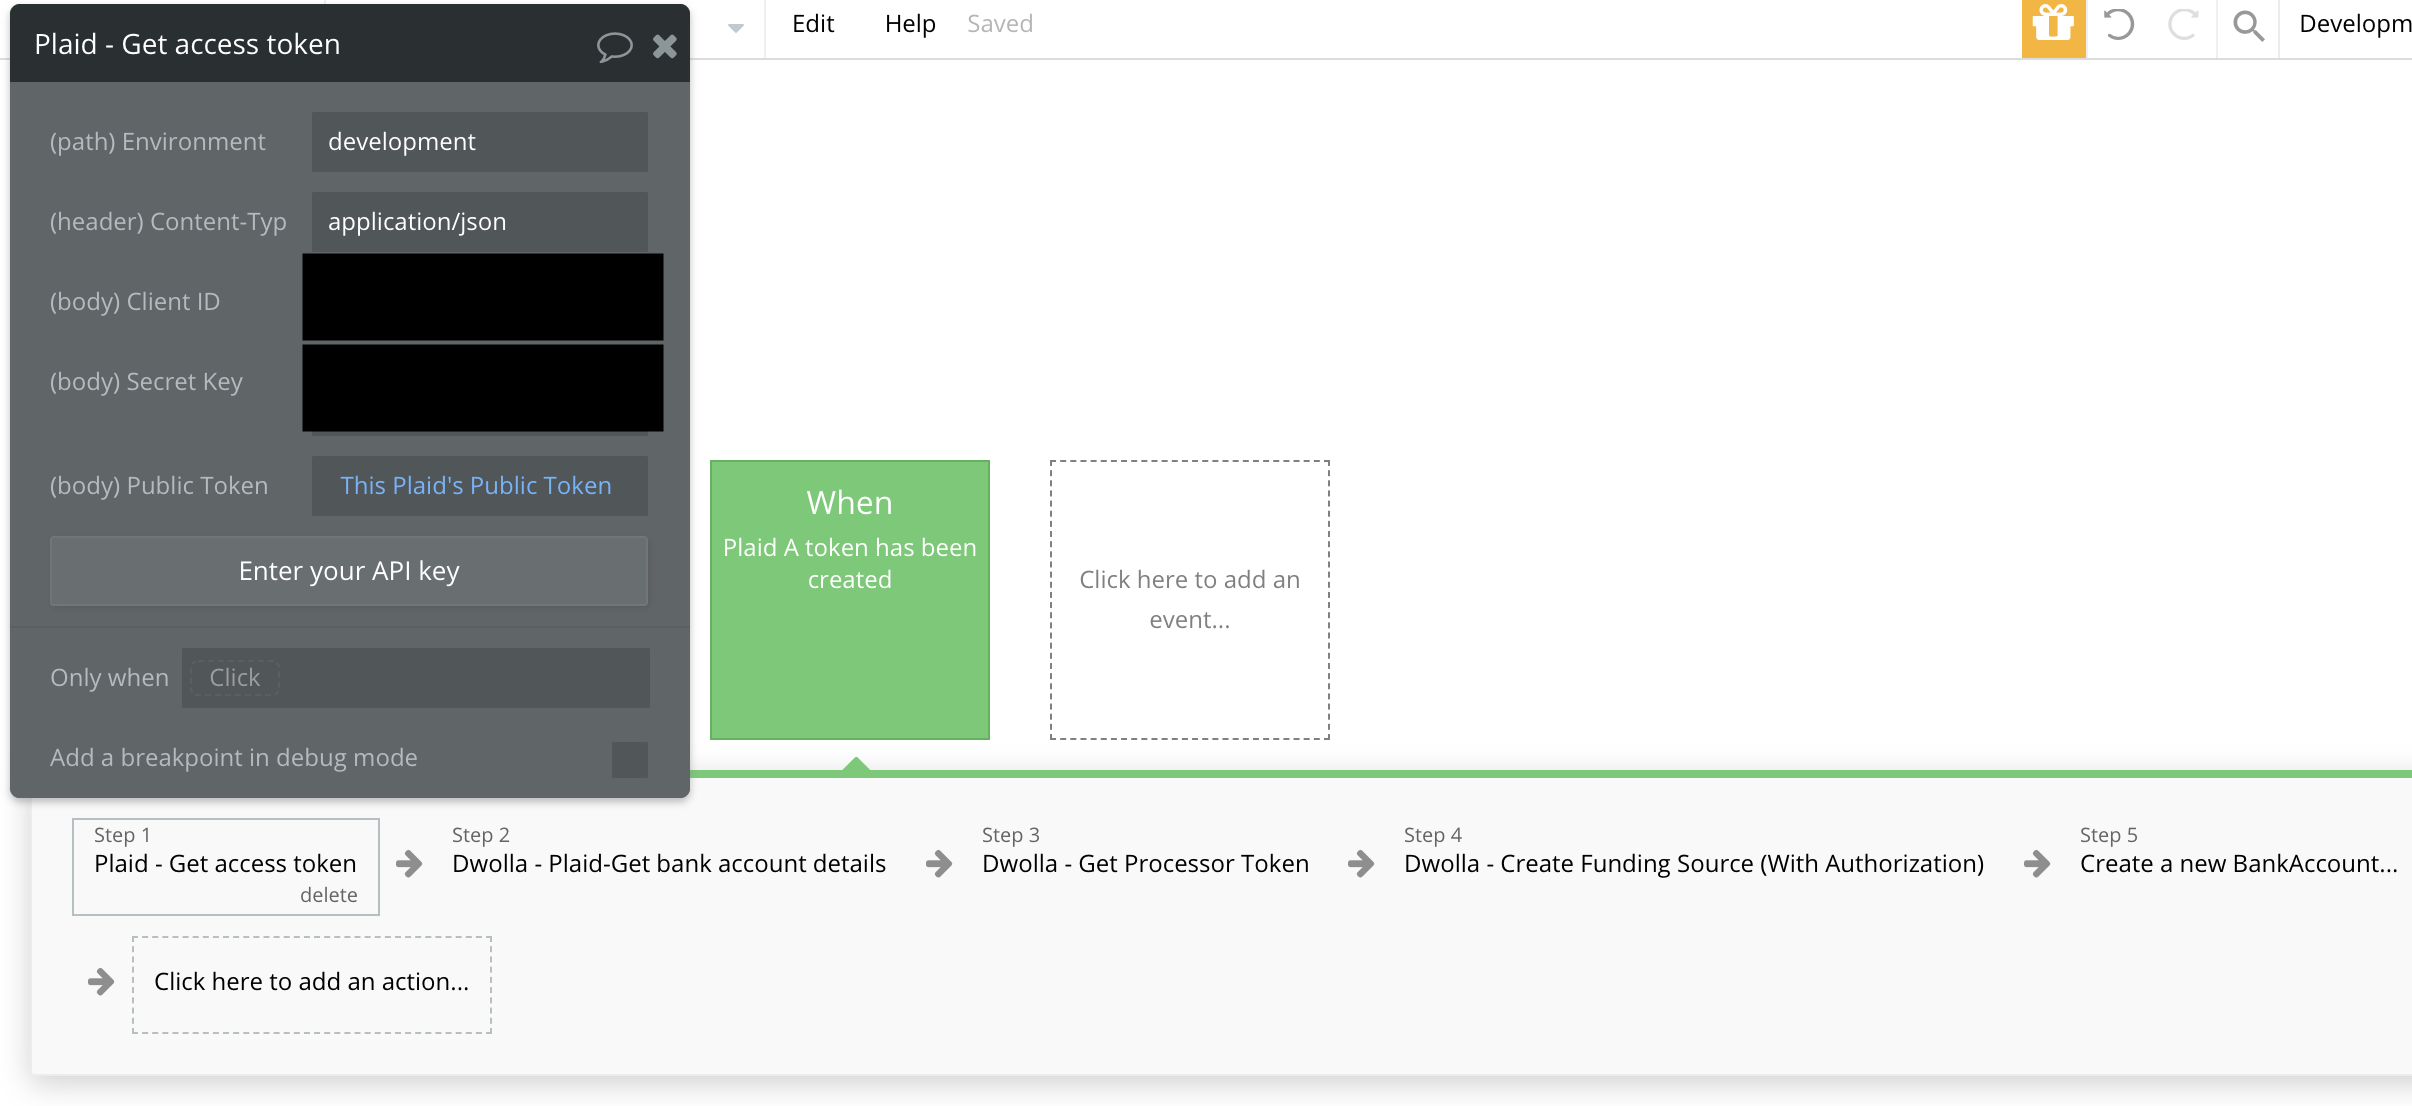Click 'This Plaid's Public Token' expression

pyautogui.click(x=476, y=486)
